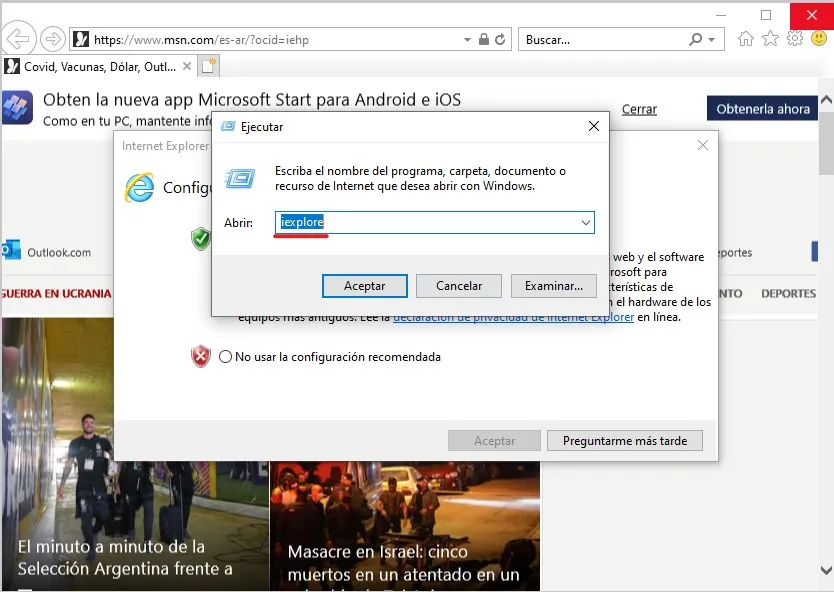Open the favorites star icon
This screenshot has height=592, width=834.
point(770,38)
